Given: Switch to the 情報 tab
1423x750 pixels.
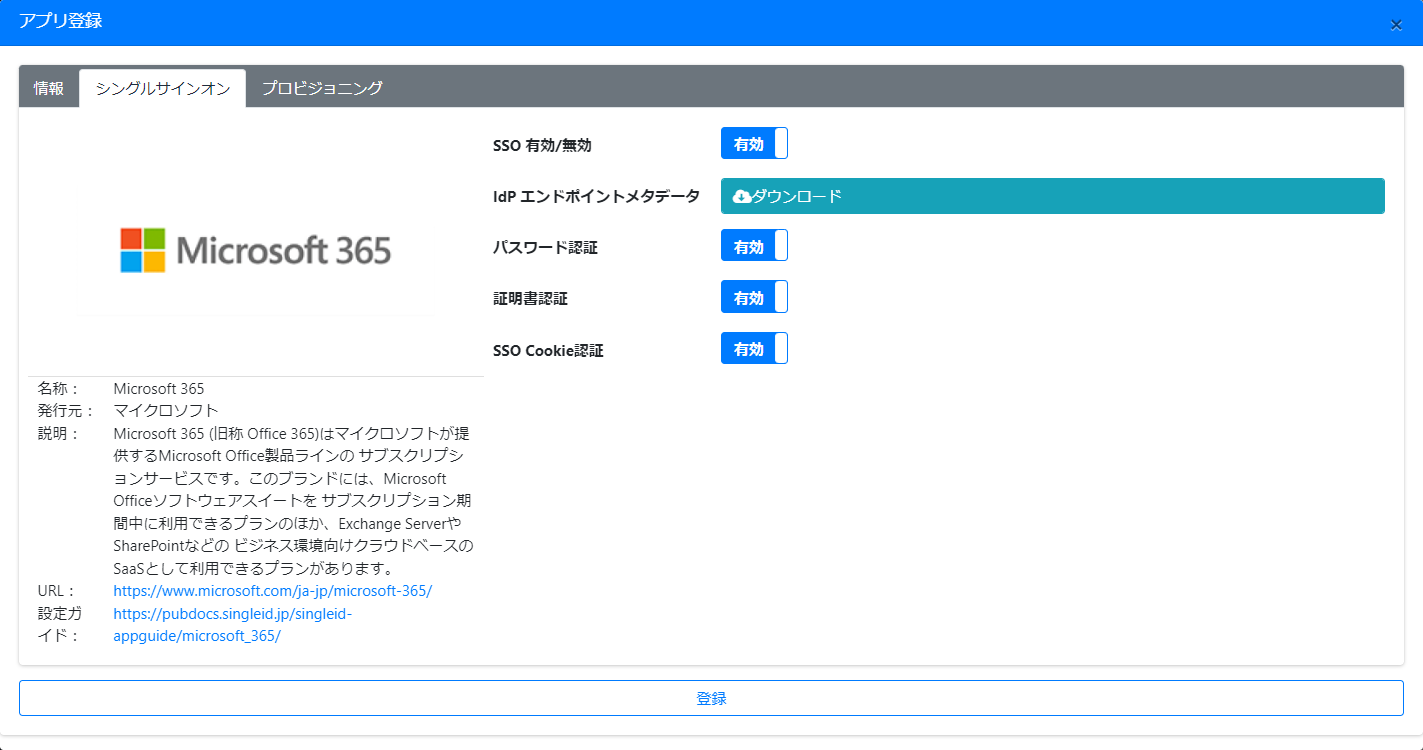Looking at the screenshot, I should tap(49, 88).
